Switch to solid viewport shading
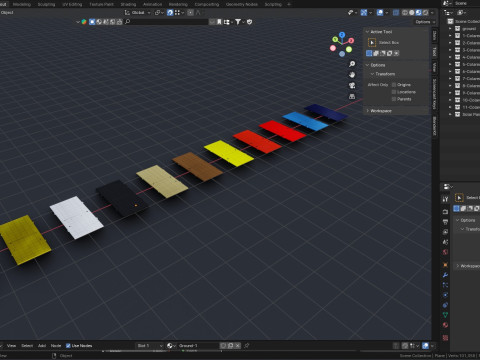The image size is (480, 360). click(412, 12)
